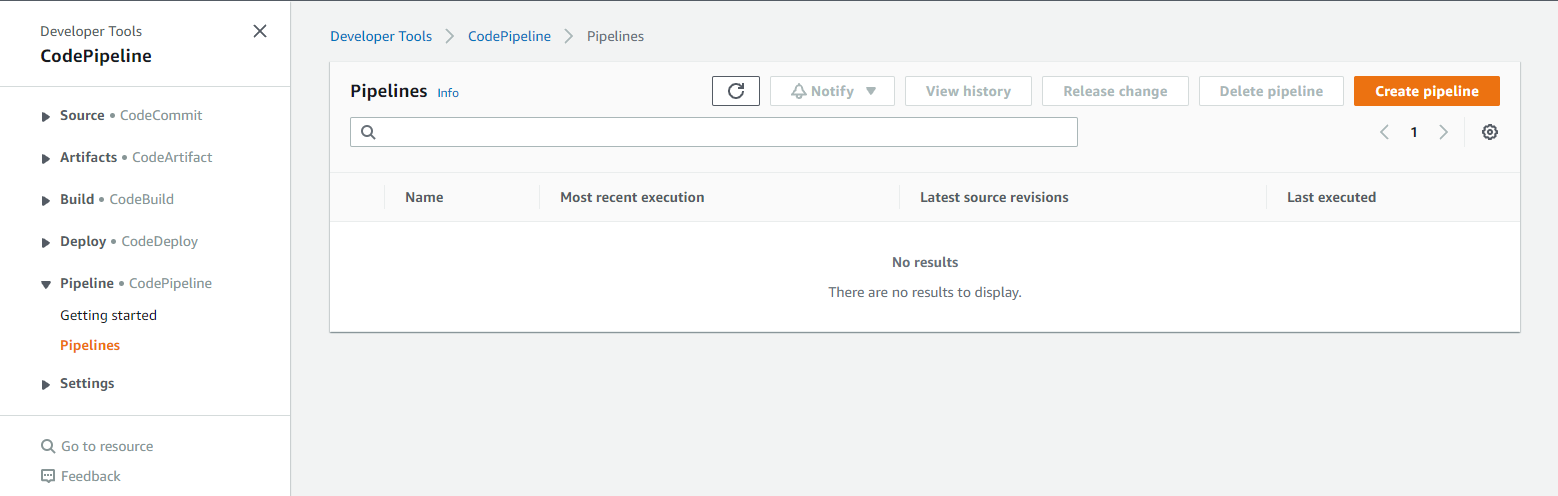1558x496 pixels.
Task: Click the Feedback speech bubble icon
Action: [x=48, y=476]
